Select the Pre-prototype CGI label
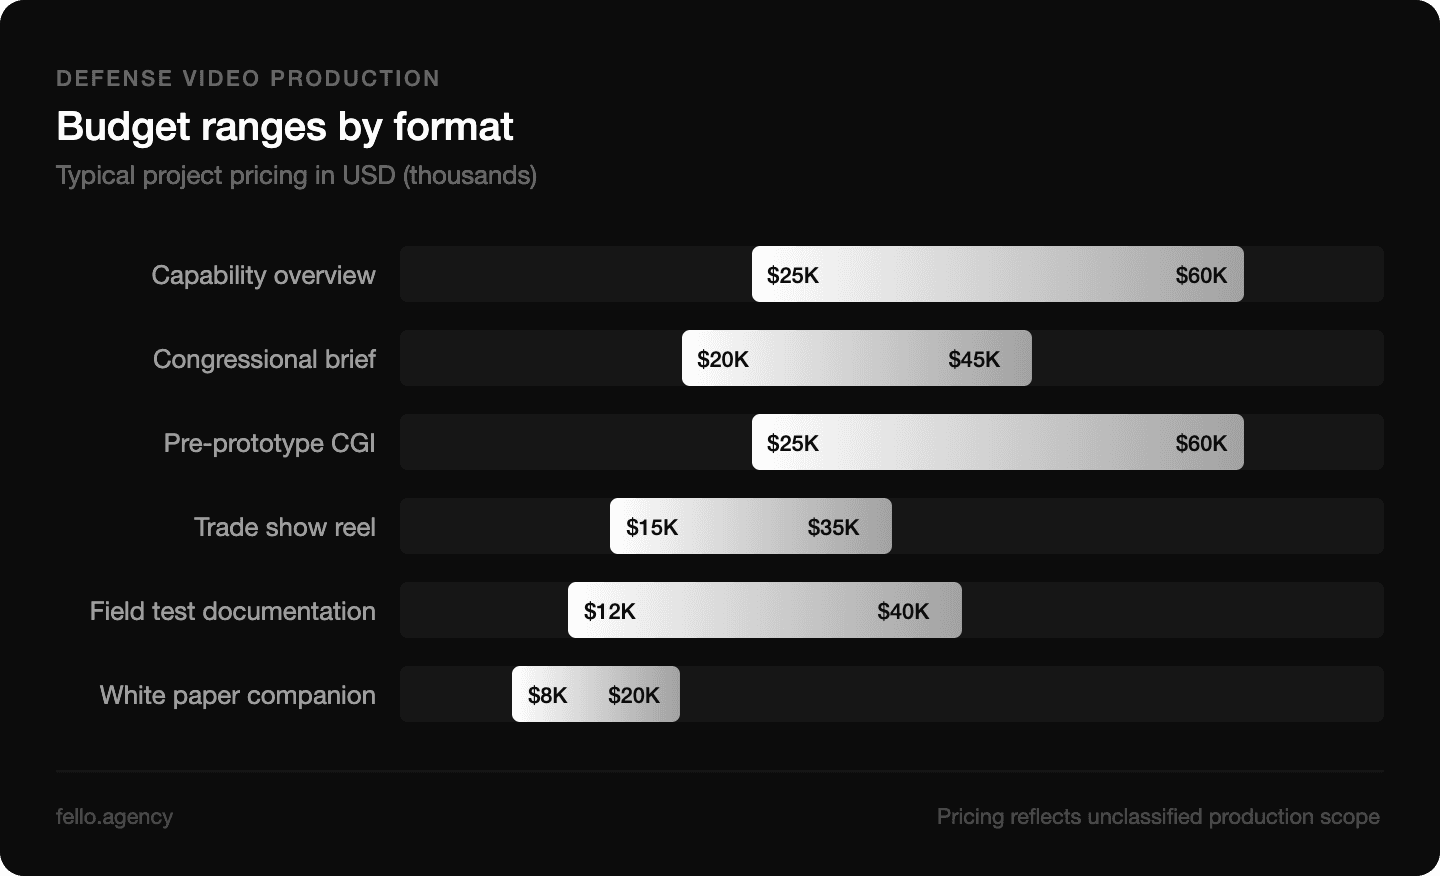The height and width of the screenshot is (876, 1440). point(269,443)
